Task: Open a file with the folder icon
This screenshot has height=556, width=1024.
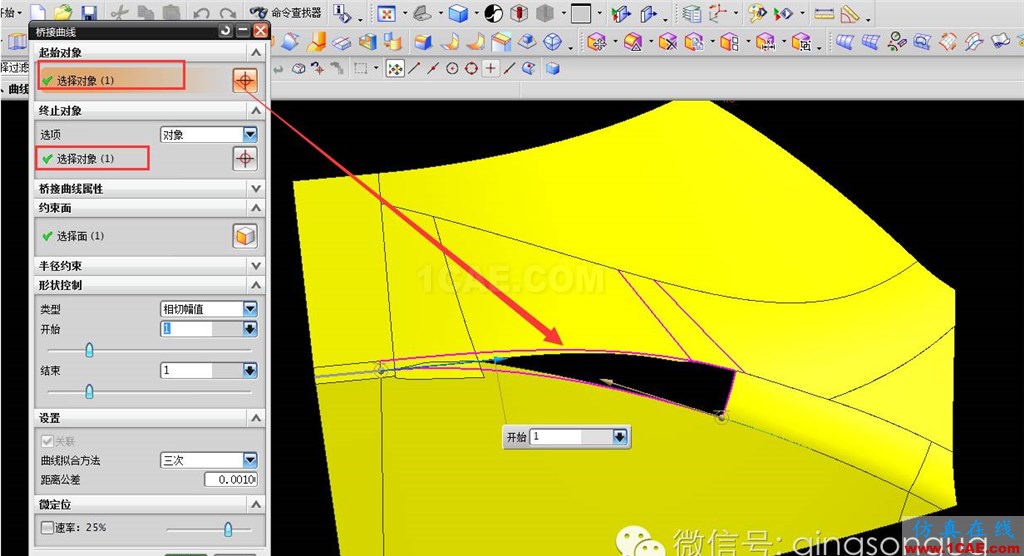Action: [63, 12]
